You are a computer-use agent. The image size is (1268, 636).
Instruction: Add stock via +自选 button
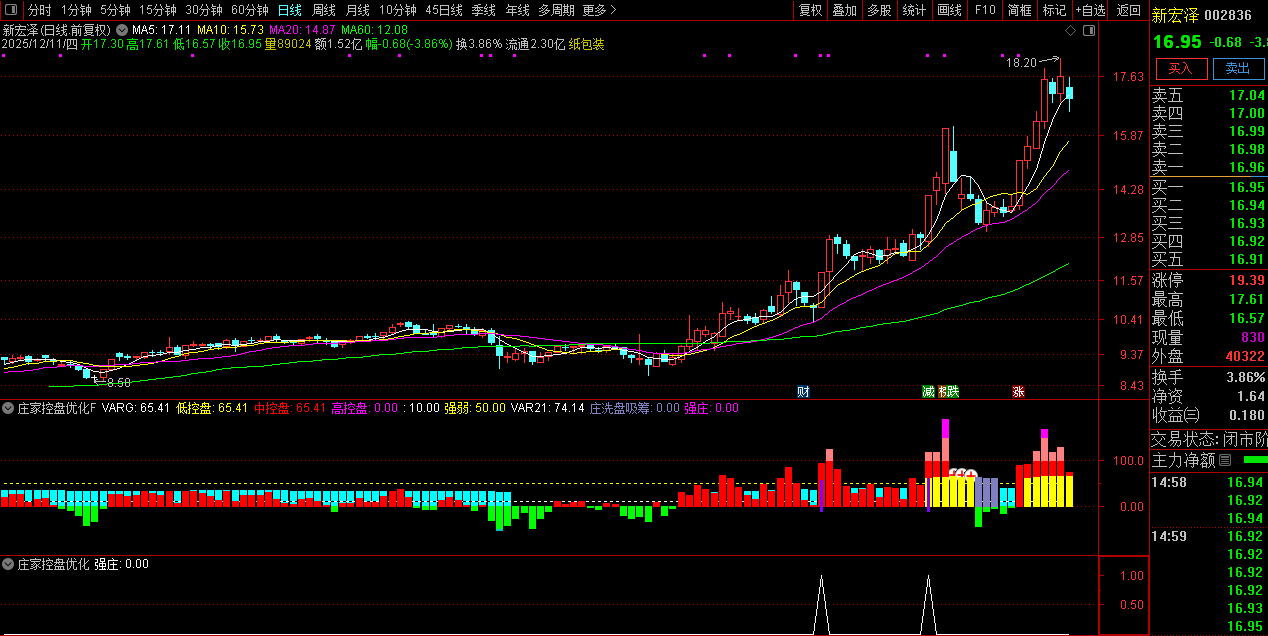(x=1090, y=10)
